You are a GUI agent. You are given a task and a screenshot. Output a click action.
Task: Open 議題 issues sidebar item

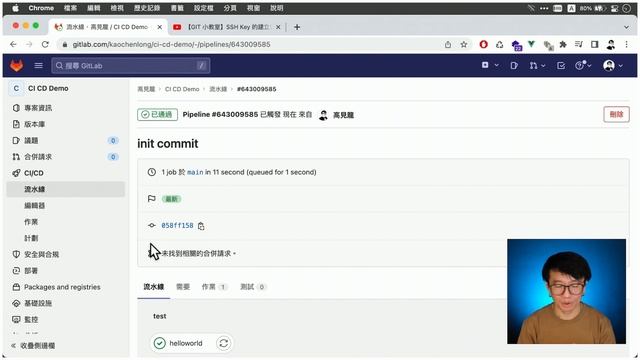31,140
